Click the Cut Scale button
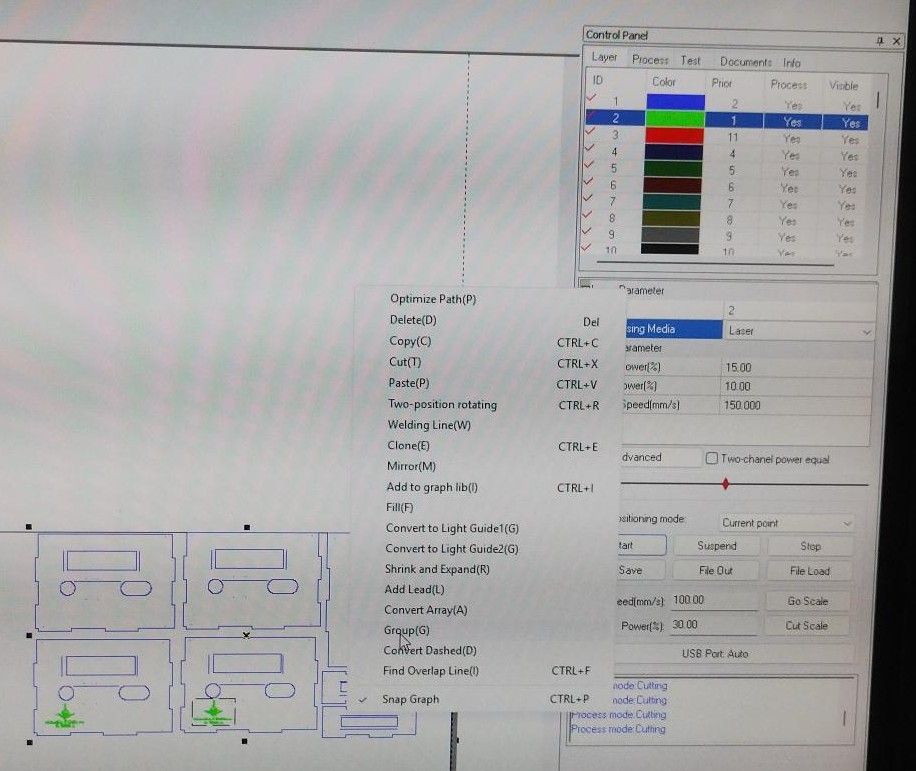Viewport: 916px width, 771px height. (806, 626)
